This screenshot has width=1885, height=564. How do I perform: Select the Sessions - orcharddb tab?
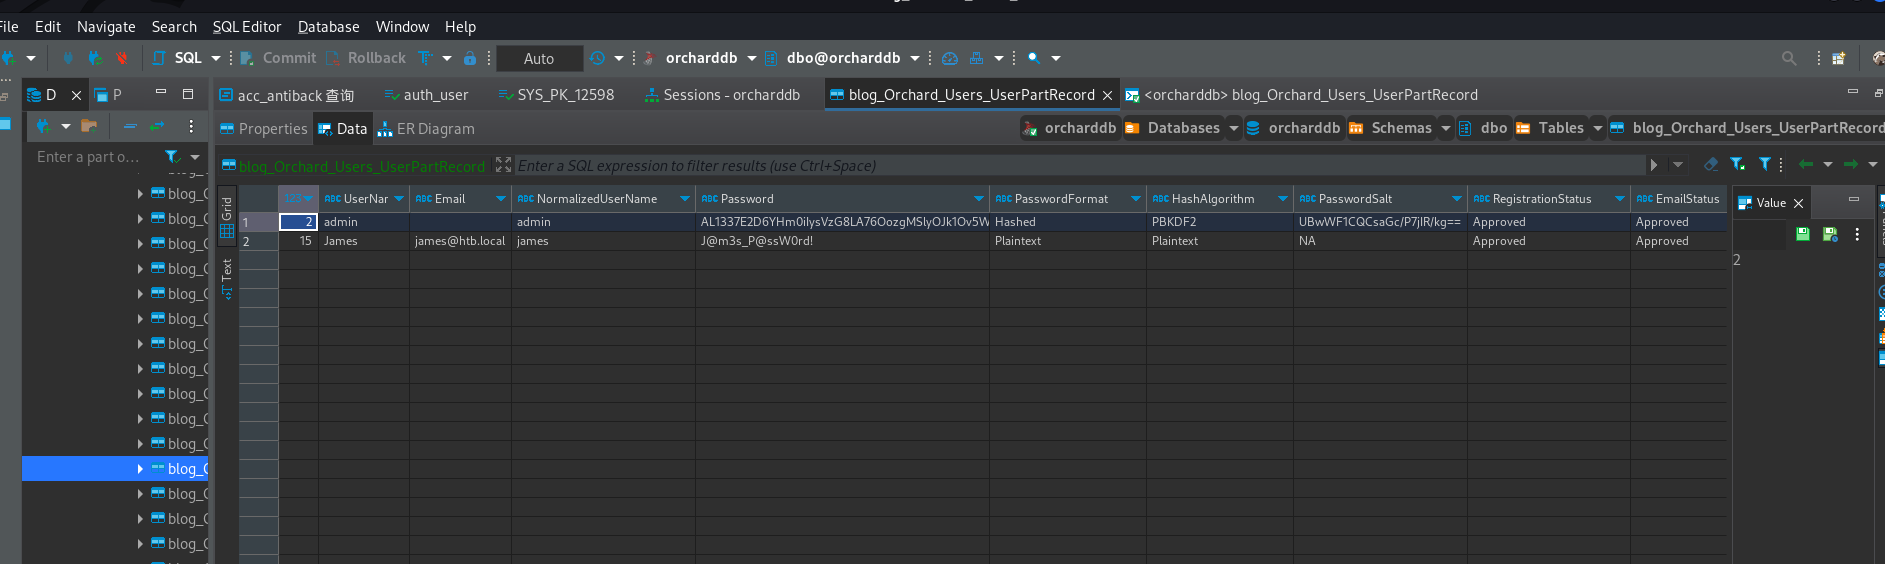pyautogui.click(x=722, y=95)
